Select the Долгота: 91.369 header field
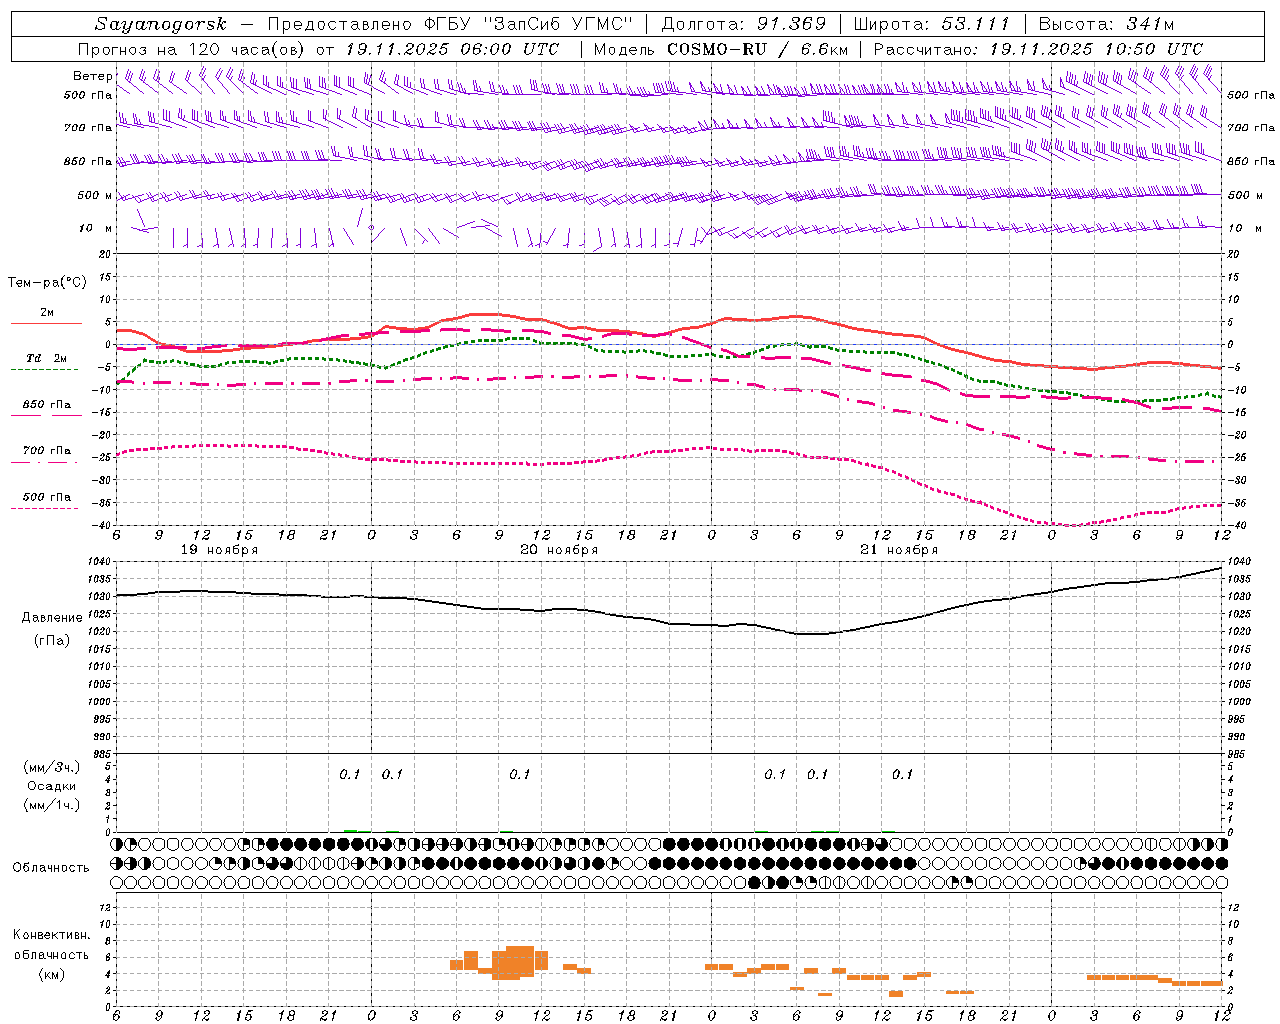 tap(744, 24)
